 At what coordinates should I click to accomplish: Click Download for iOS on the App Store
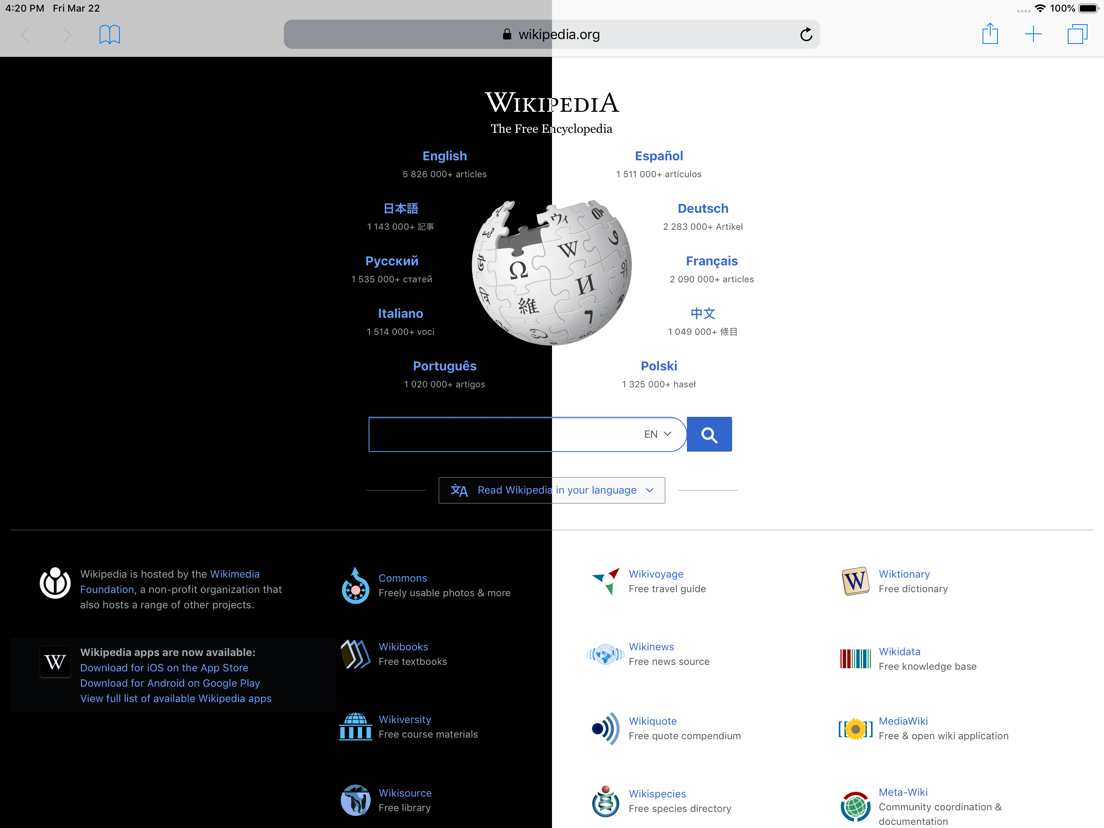164,668
